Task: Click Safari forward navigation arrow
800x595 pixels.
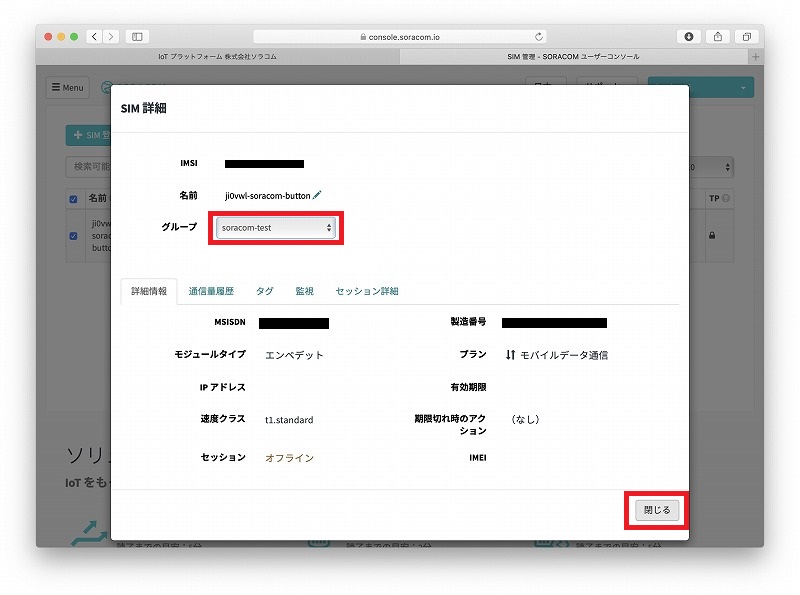Action: click(110, 36)
